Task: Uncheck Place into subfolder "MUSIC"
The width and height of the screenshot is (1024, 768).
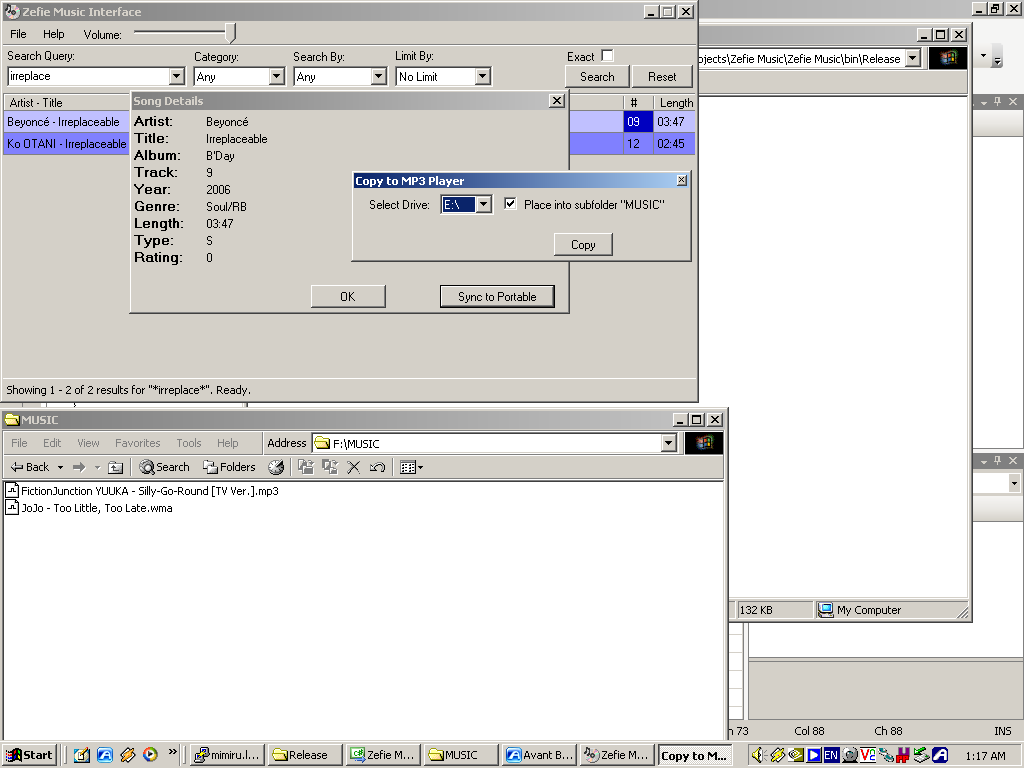Action: [x=511, y=204]
